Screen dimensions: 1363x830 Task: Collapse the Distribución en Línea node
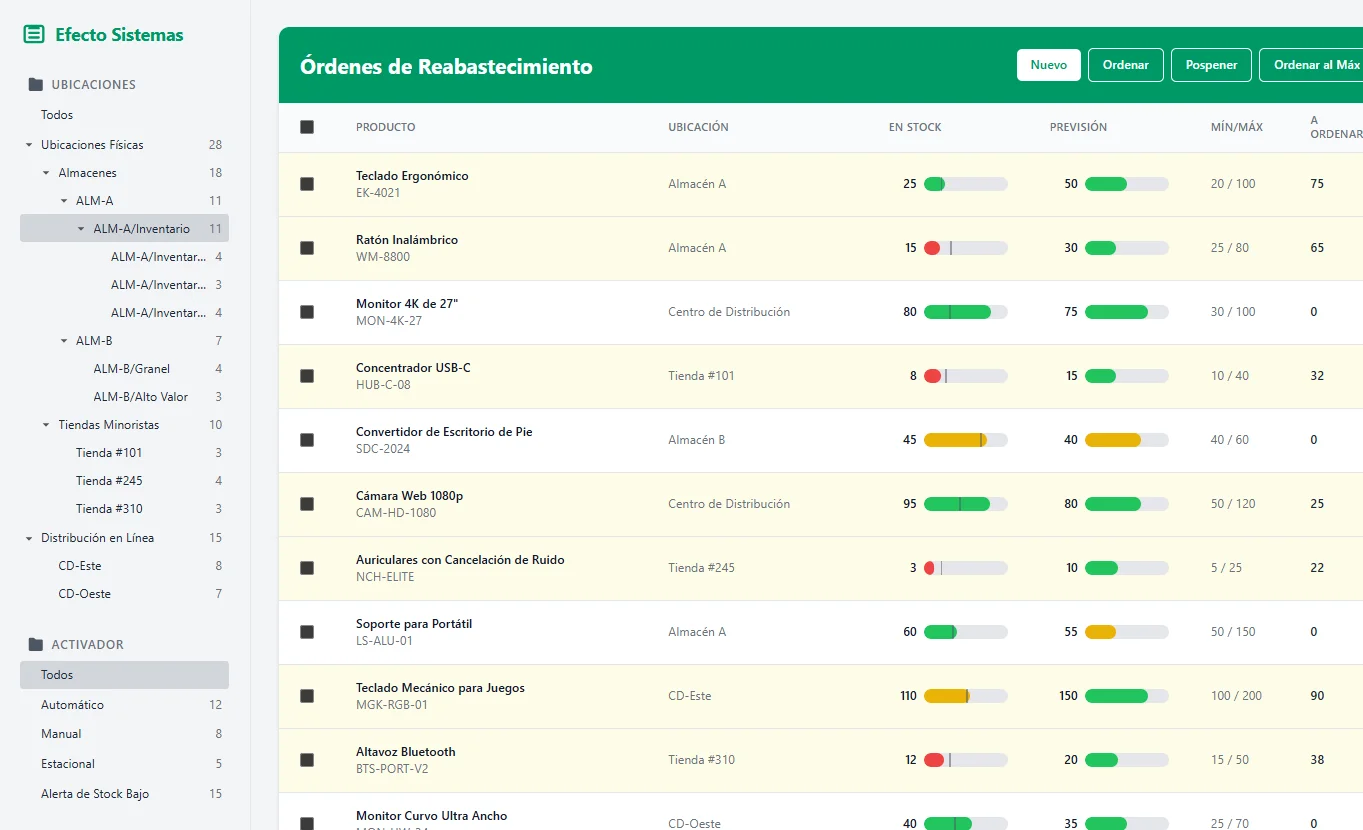tap(29, 537)
